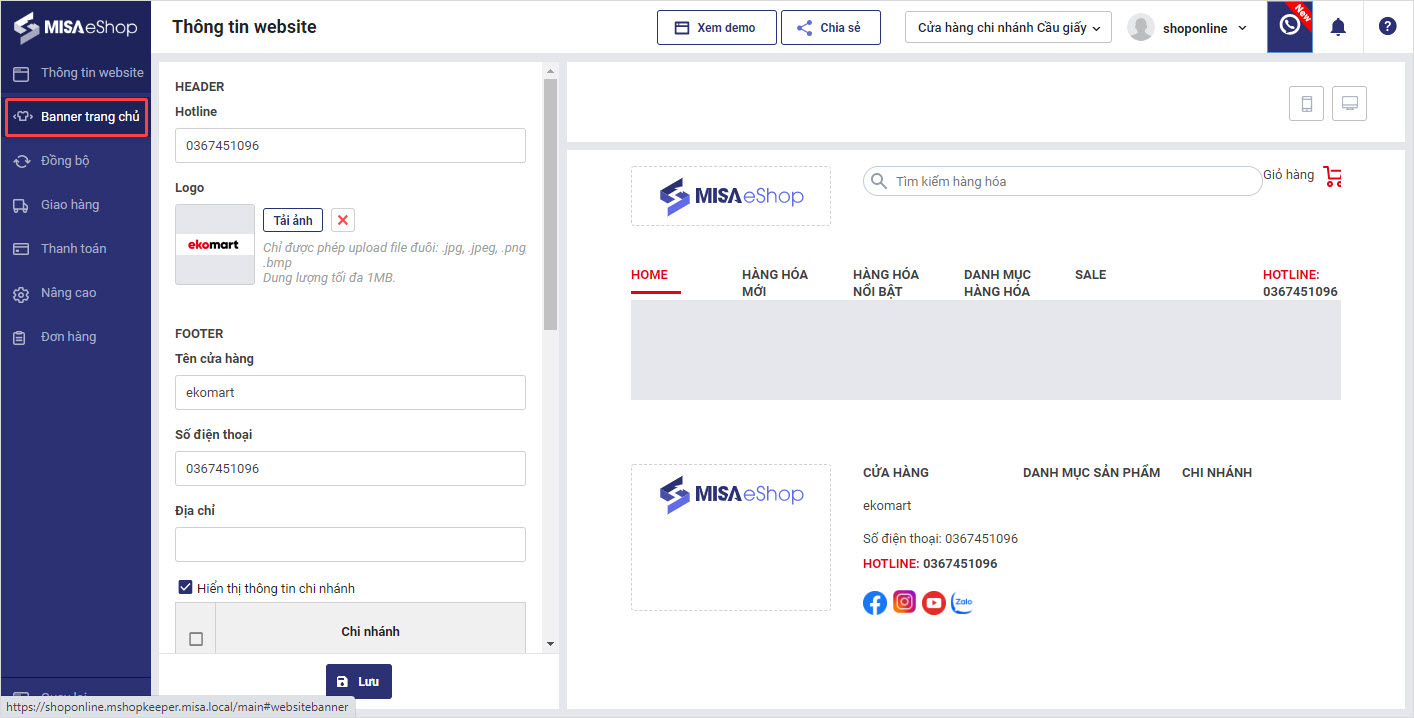Select the SALE tab in preview
This screenshot has height=718, width=1414.
1091,275
